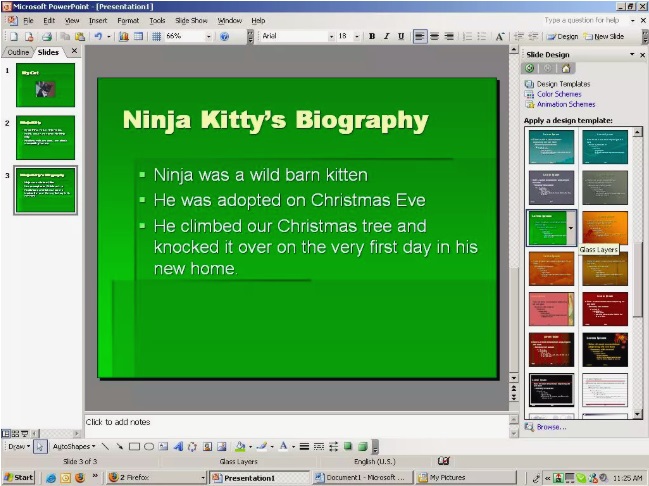Toggle Bold text formatting

[371, 36]
